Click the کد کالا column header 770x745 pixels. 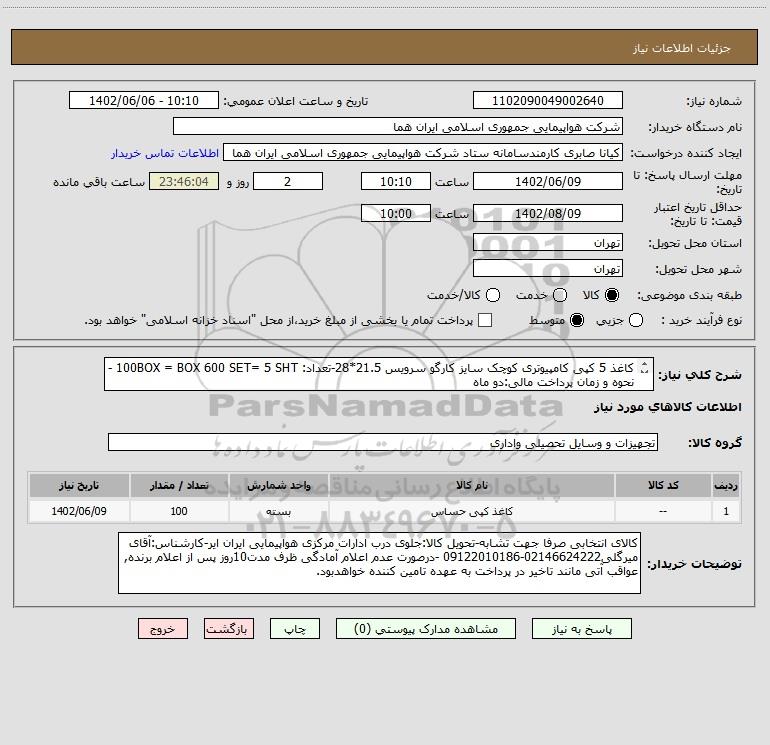(663, 486)
